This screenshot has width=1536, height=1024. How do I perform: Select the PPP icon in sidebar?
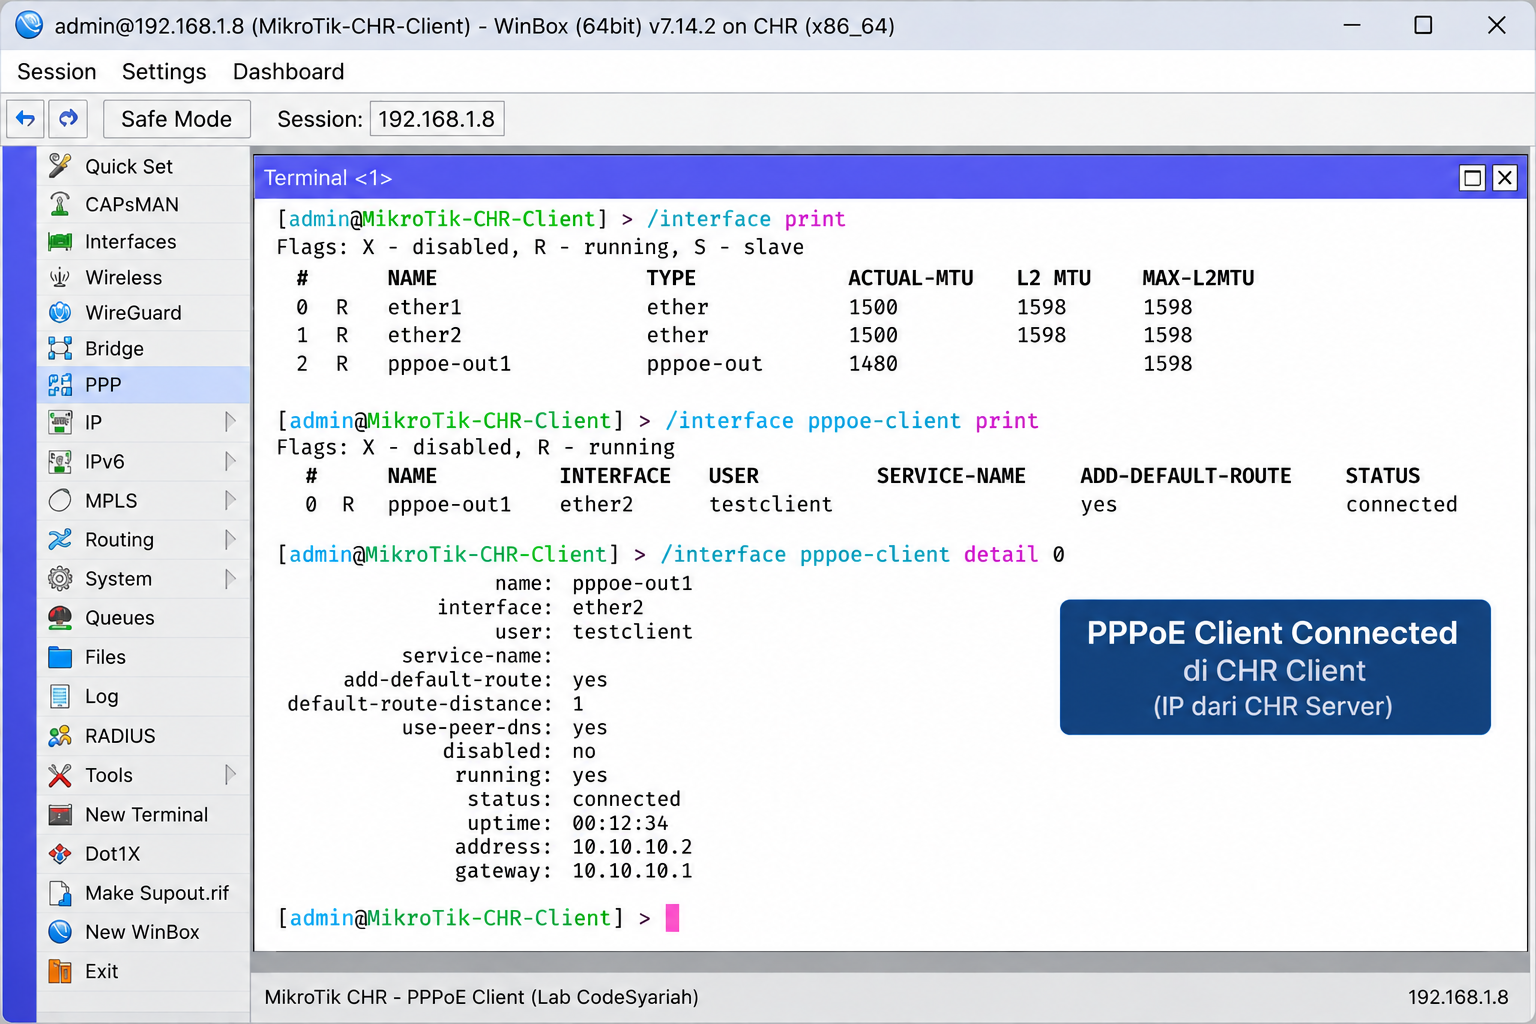(60, 384)
